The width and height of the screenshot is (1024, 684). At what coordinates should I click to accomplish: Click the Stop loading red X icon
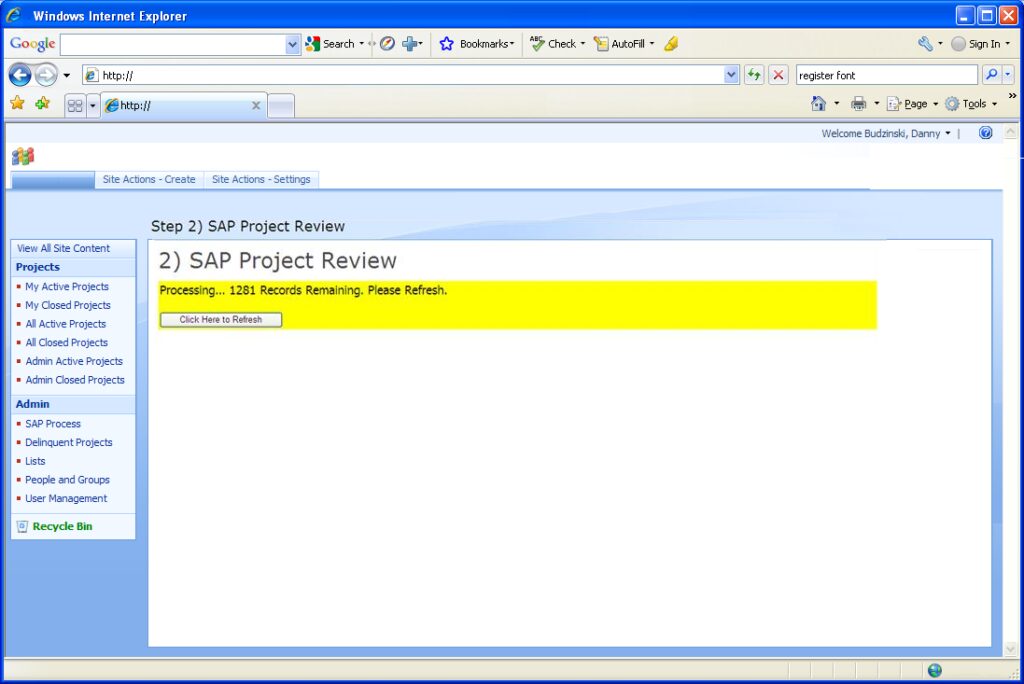point(778,74)
